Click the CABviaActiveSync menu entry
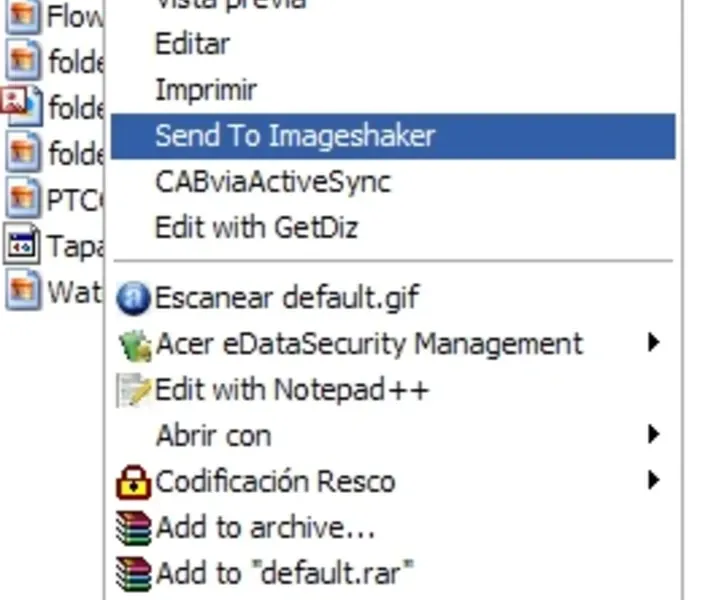 (272, 182)
